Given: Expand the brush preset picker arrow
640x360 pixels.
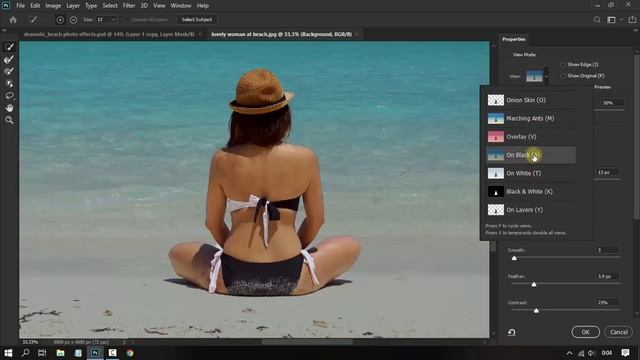Looking at the screenshot, I should (x=43, y=20).
